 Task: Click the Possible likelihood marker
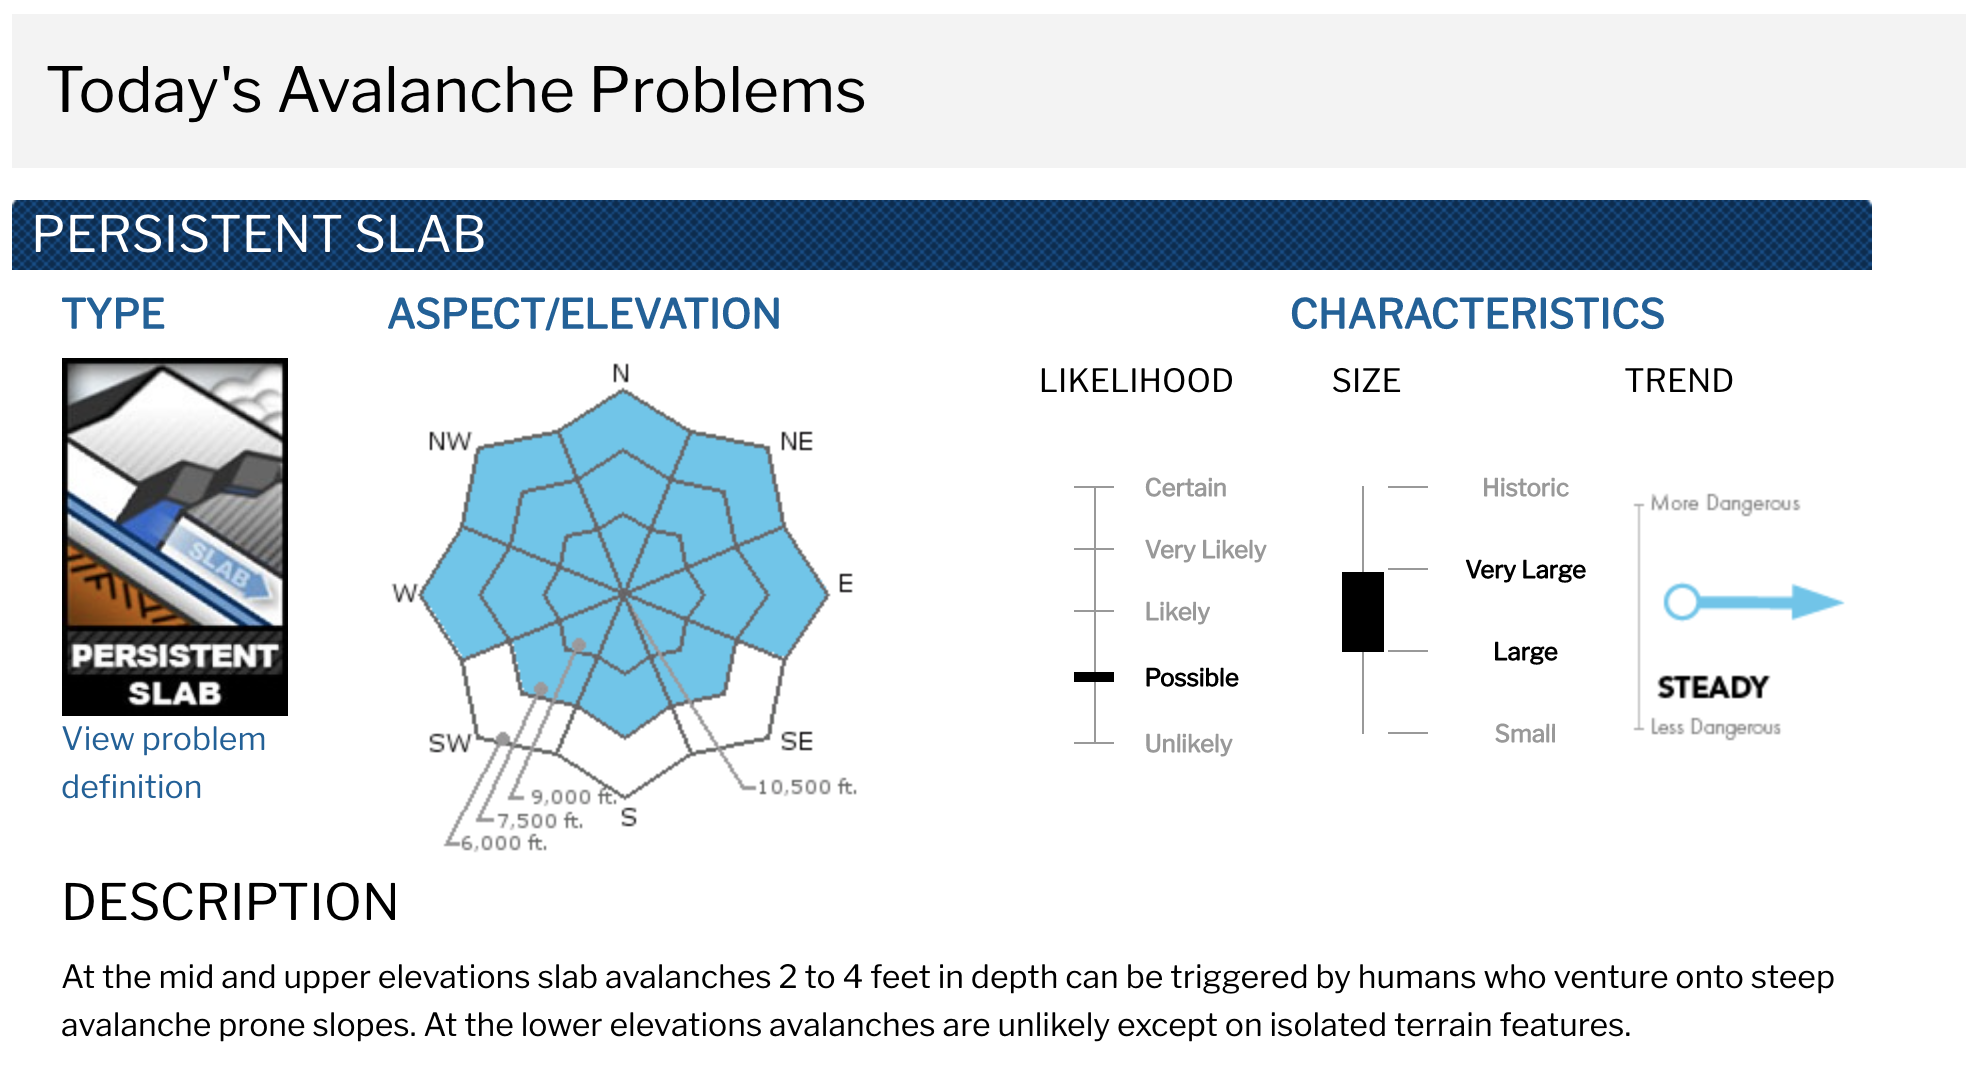[1094, 677]
